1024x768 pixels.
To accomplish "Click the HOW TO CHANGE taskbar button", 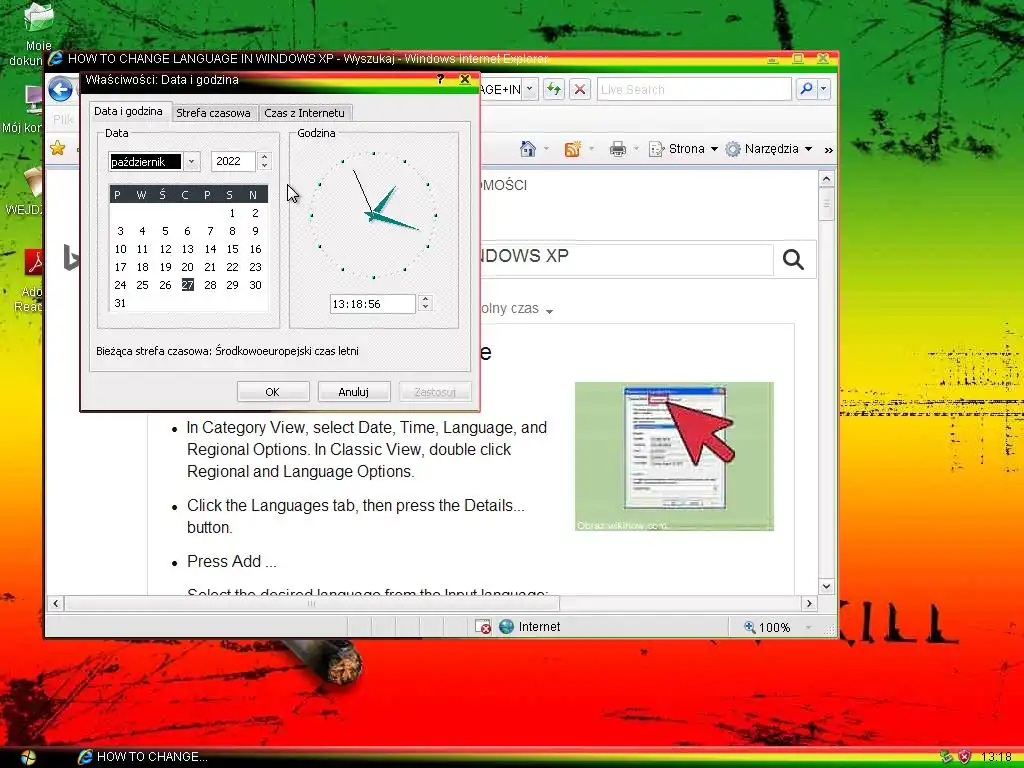I will click(x=143, y=757).
